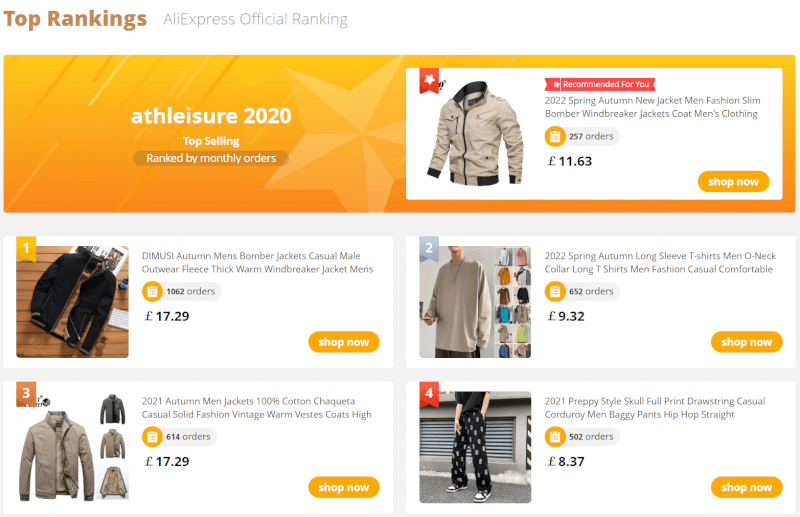
Task: Click the rank 4 badge on skull pants
Action: tap(429, 392)
